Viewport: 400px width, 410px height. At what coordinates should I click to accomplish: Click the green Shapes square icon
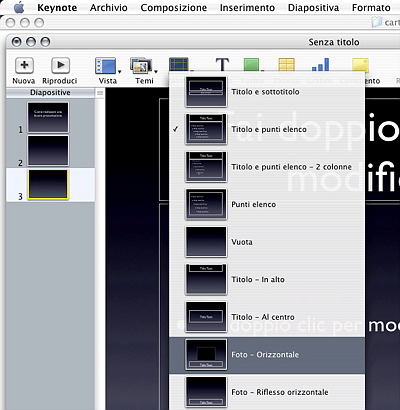(x=251, y=65)
